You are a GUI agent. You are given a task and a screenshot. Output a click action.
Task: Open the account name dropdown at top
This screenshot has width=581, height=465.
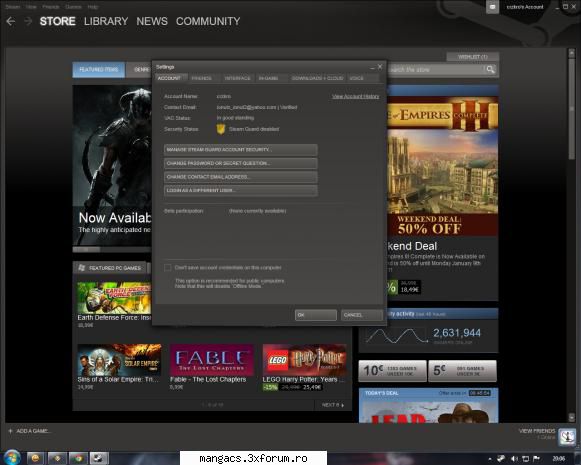525,7
